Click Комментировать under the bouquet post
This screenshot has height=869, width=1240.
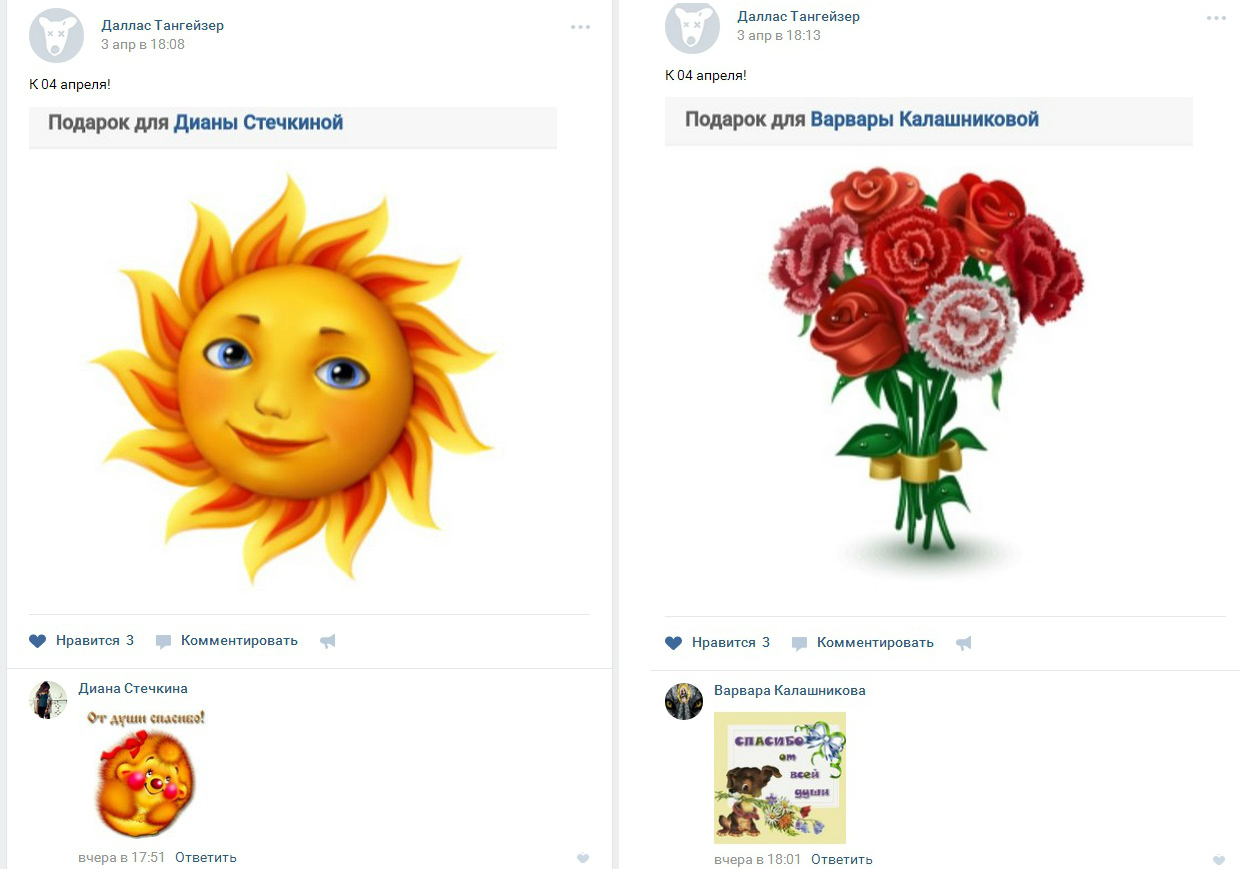863,643
